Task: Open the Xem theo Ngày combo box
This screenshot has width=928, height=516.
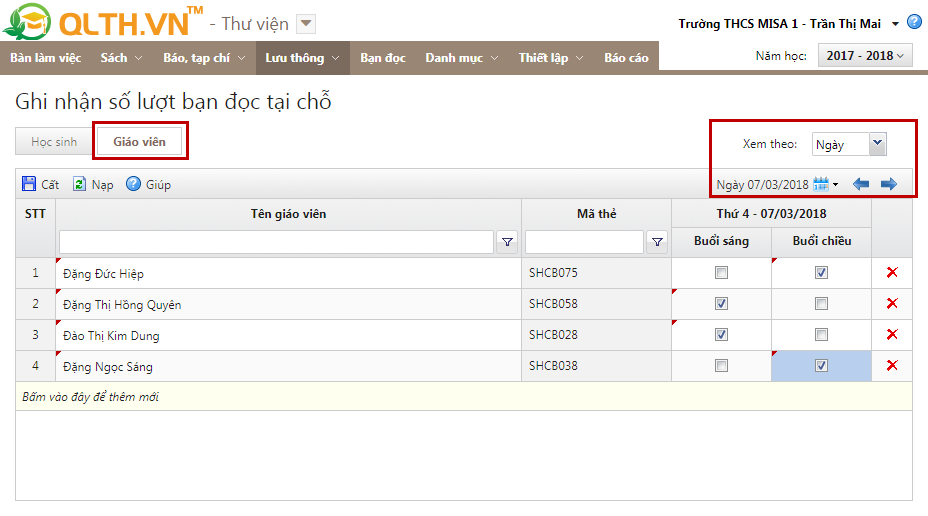Action: 849,144
